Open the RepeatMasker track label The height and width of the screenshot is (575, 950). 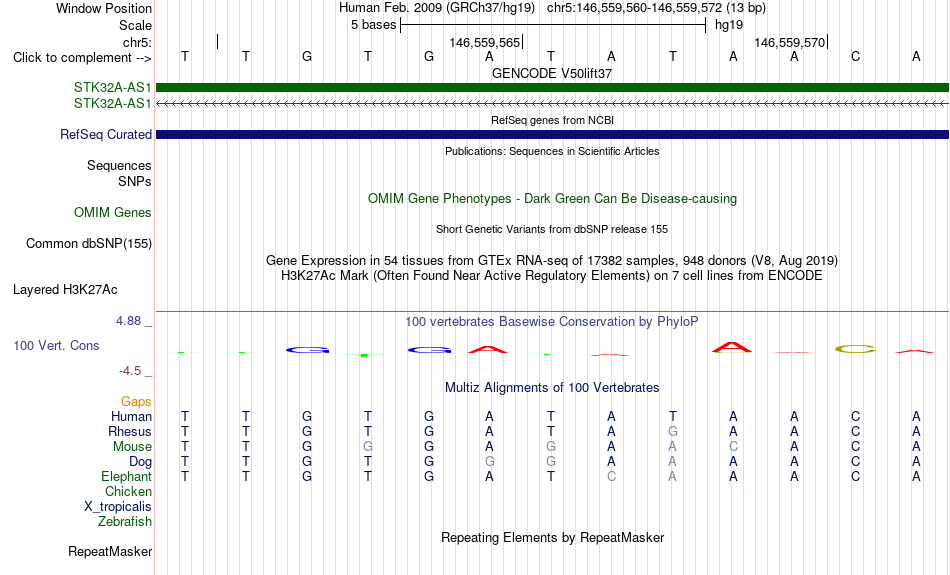point(110,551)
